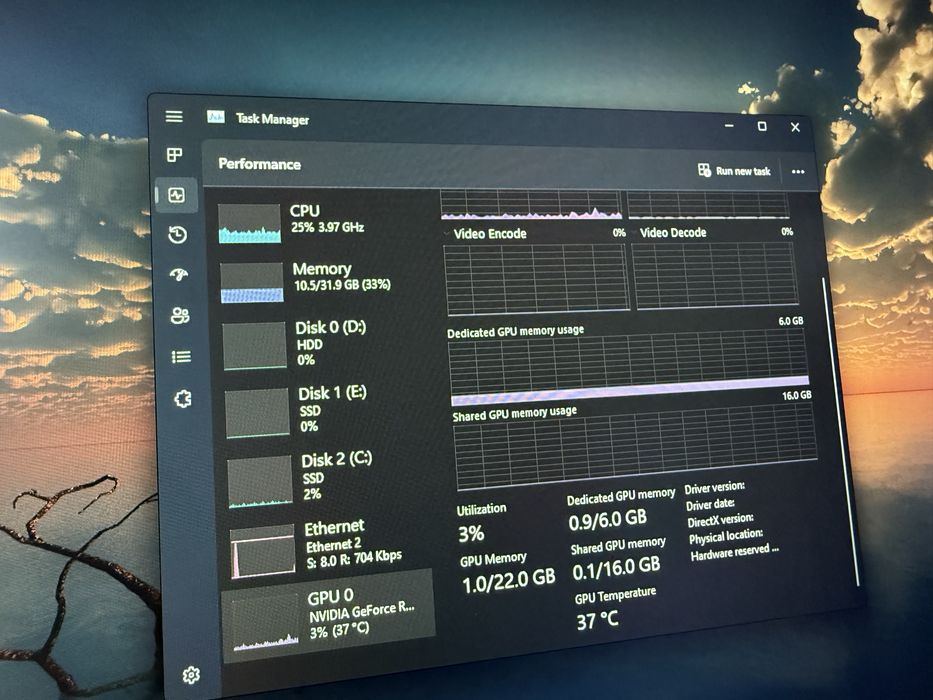The width and height of the screenshot is (933, 700).
Task: Open Video Encode engine dropdown
Action: pyautogui.click(x=447, y=233)
